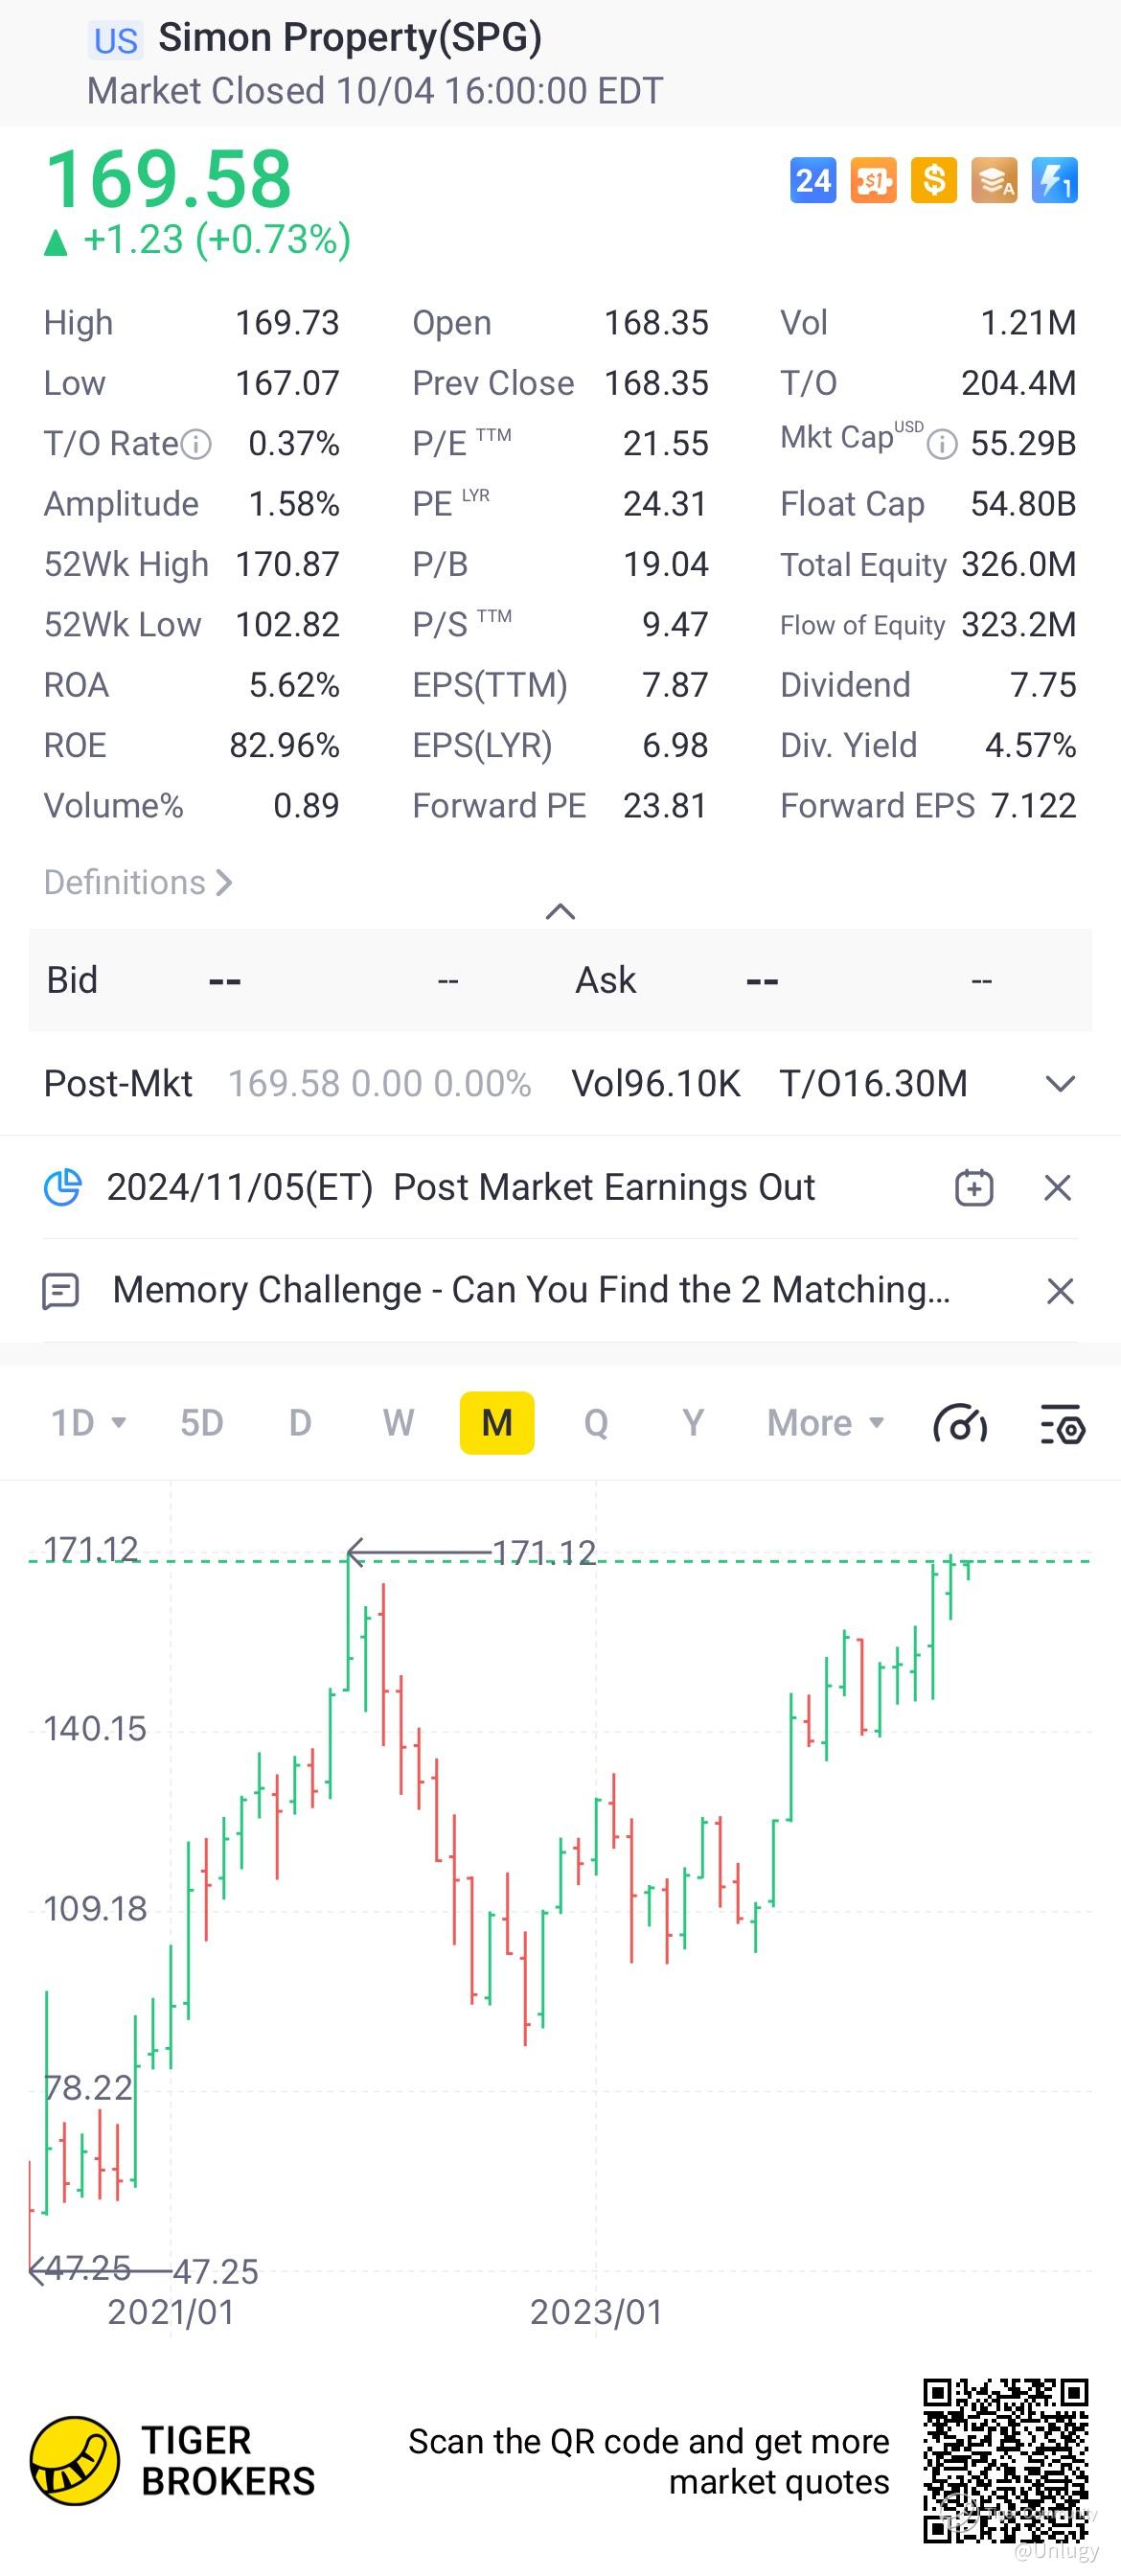Dismiss the Memory Challenge banner

pyautogui.click(x=1060, y=1291)
